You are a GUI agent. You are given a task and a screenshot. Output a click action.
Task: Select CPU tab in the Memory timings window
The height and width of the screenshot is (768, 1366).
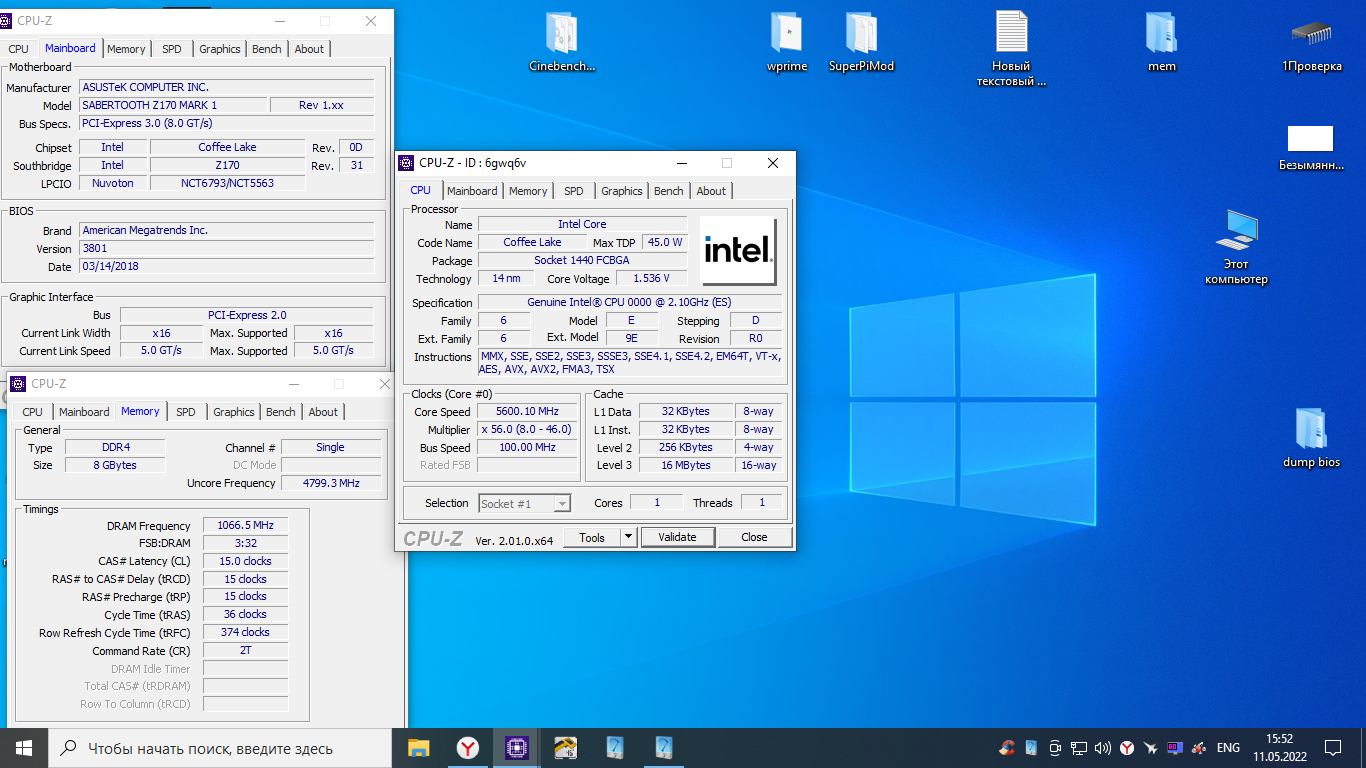33,412
